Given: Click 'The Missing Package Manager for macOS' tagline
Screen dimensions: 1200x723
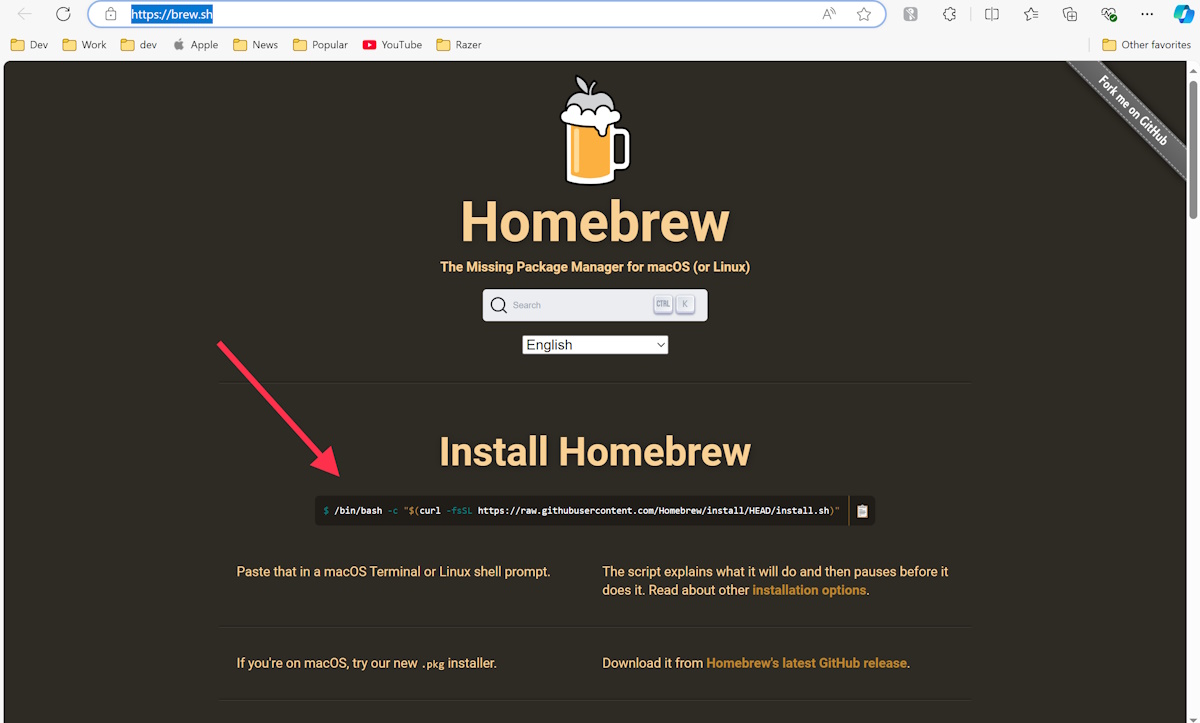Looking at the screenshot, I should [x=595, y=267].
